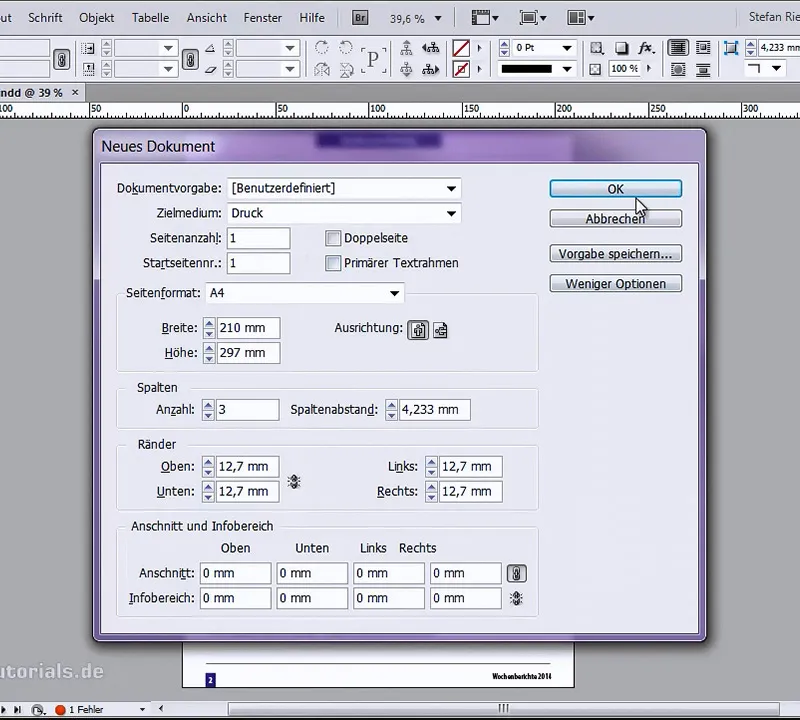Viewport: 800px width, 720px height.
Task: Click the flip vertical icon
Action: point(346,69)
